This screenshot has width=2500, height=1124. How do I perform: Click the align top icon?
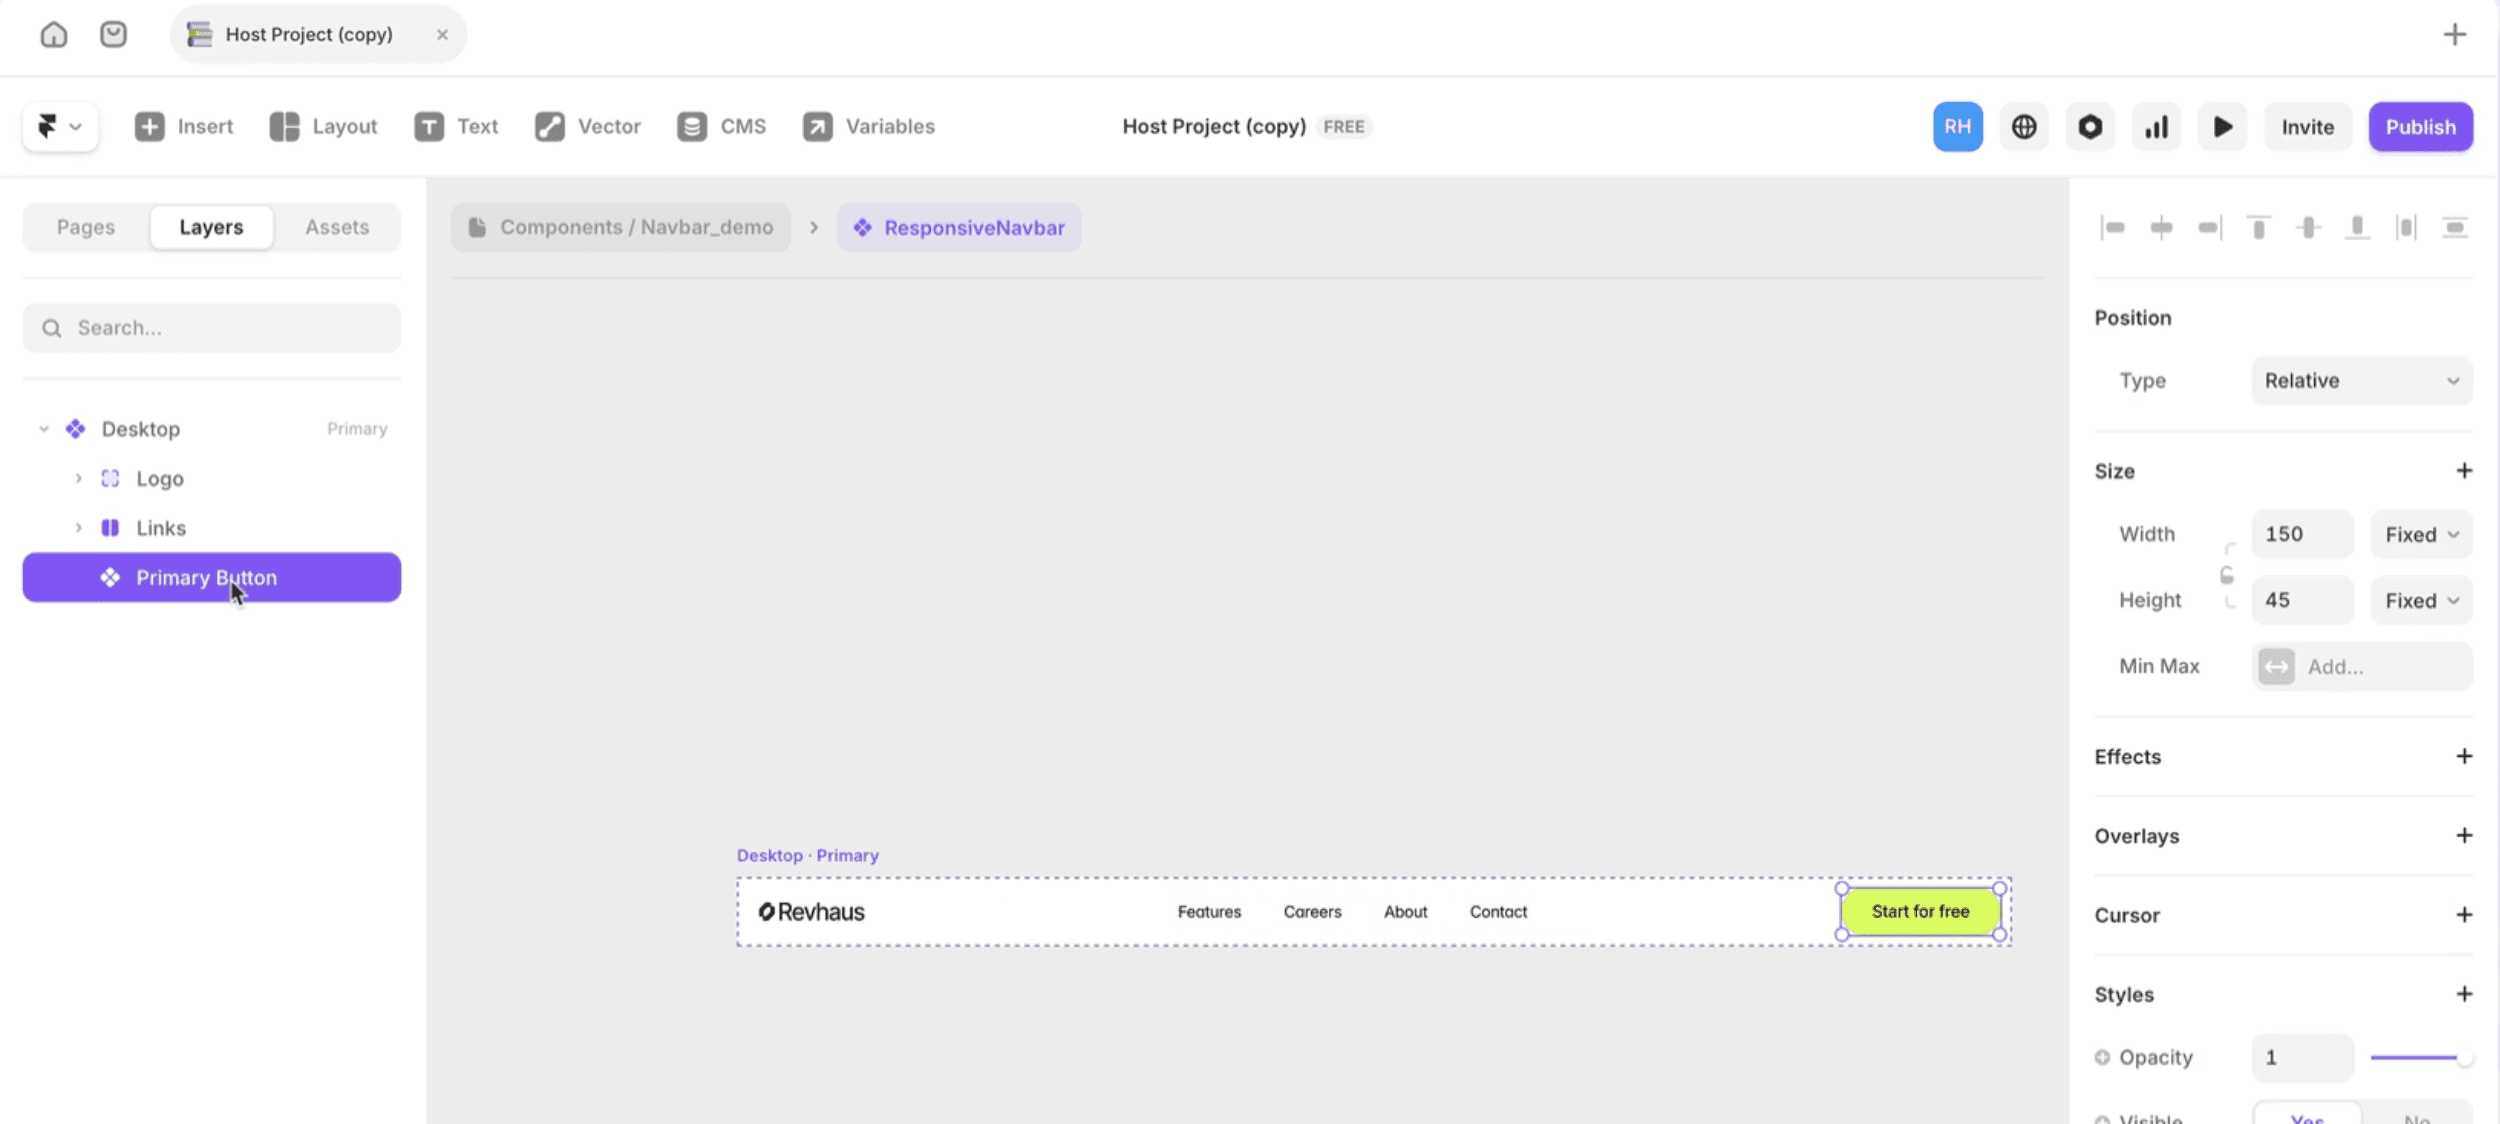point(2258,228)
